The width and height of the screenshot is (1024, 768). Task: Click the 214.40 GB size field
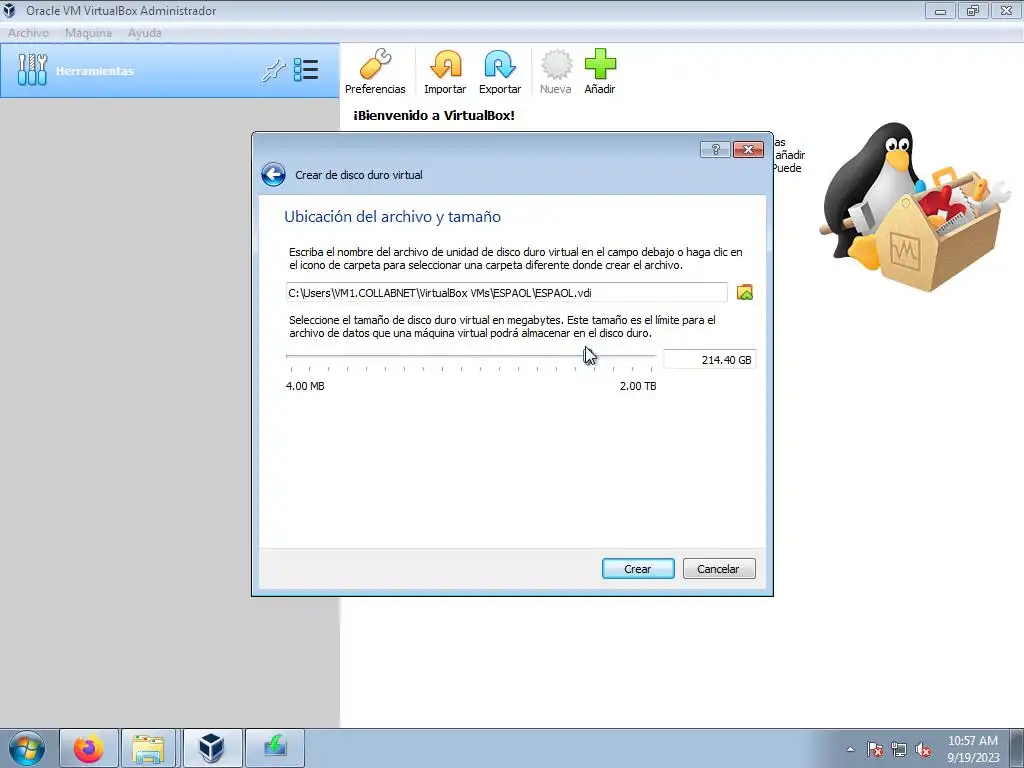[710, 360]
